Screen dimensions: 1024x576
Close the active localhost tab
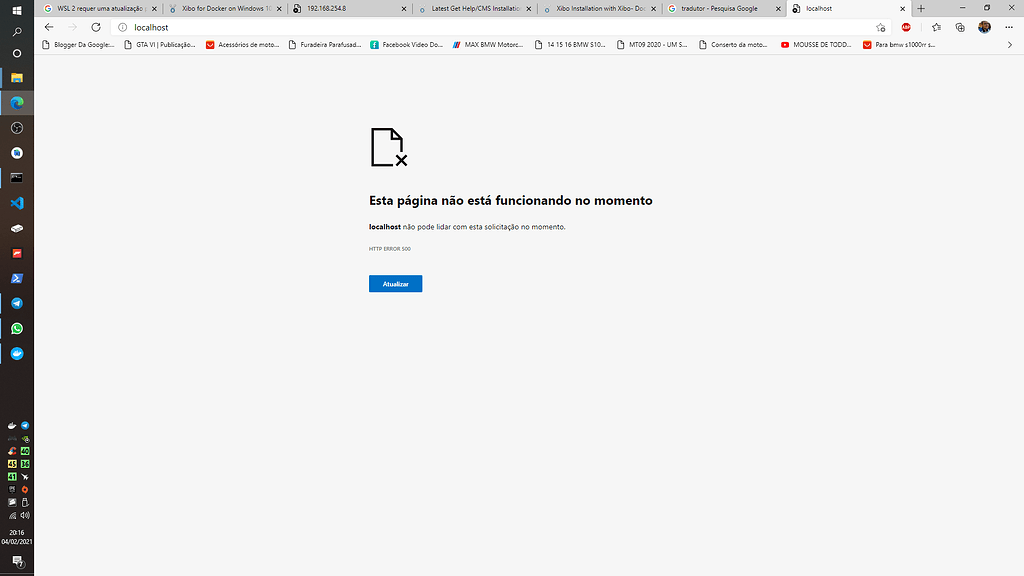[903, 8]
